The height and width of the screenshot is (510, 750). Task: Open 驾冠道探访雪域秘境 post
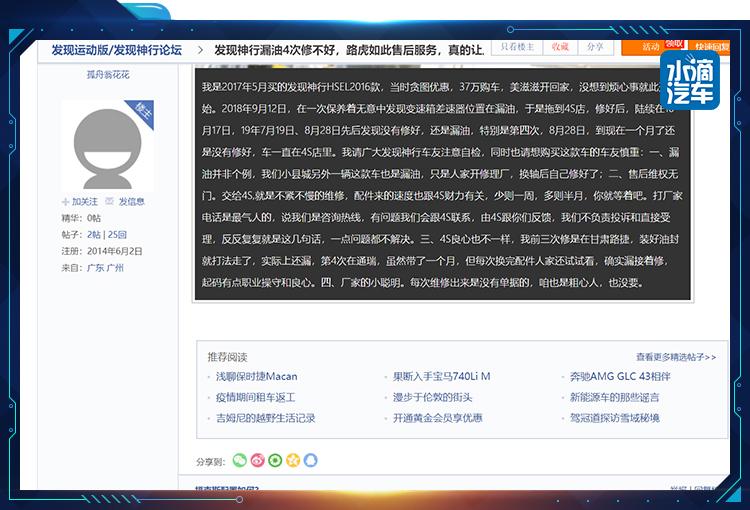tap(614, 418)
